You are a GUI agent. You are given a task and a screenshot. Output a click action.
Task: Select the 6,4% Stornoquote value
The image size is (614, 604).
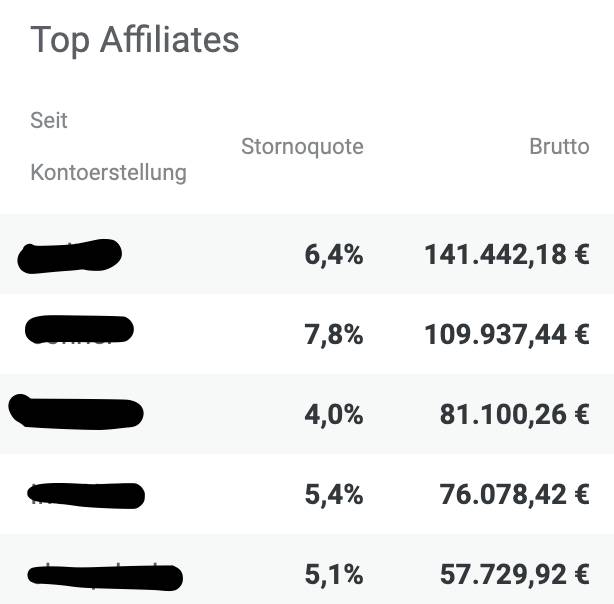click(x=334, y=255)
